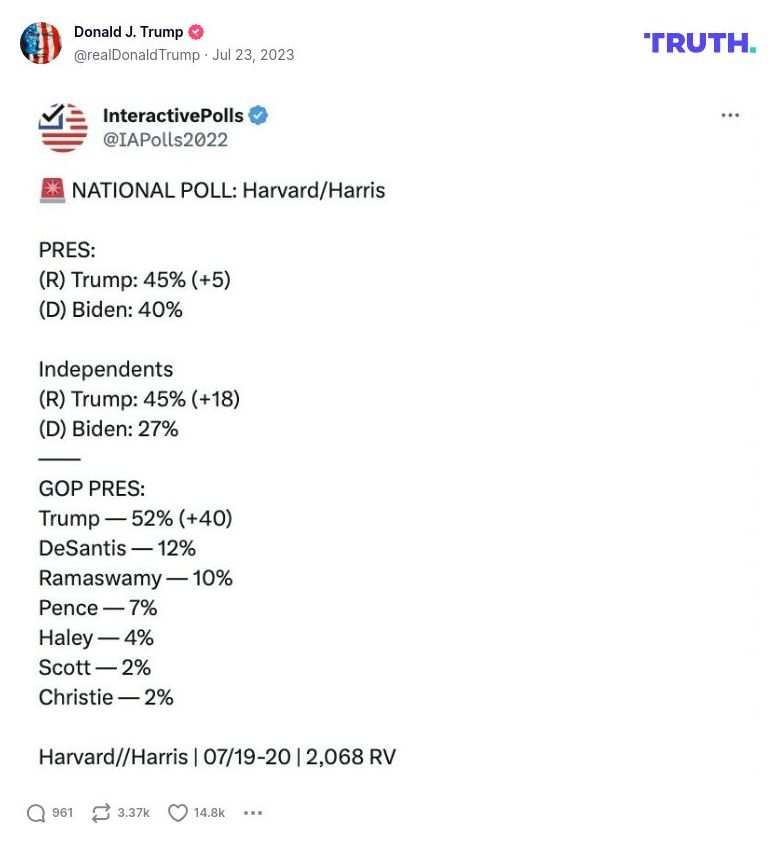Click the TRUTH logo
The image size is (777, 844).
(x=699, y=43)
